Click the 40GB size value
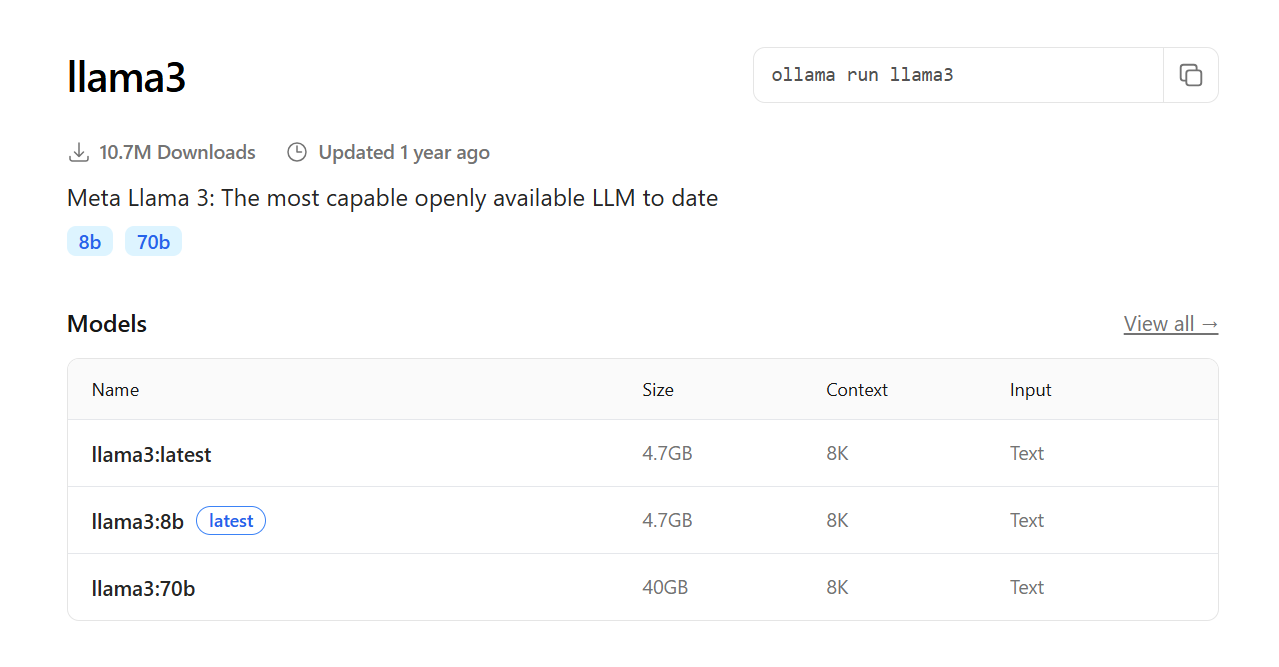The height and width of the screenshot is (667, 1279). 665,588
